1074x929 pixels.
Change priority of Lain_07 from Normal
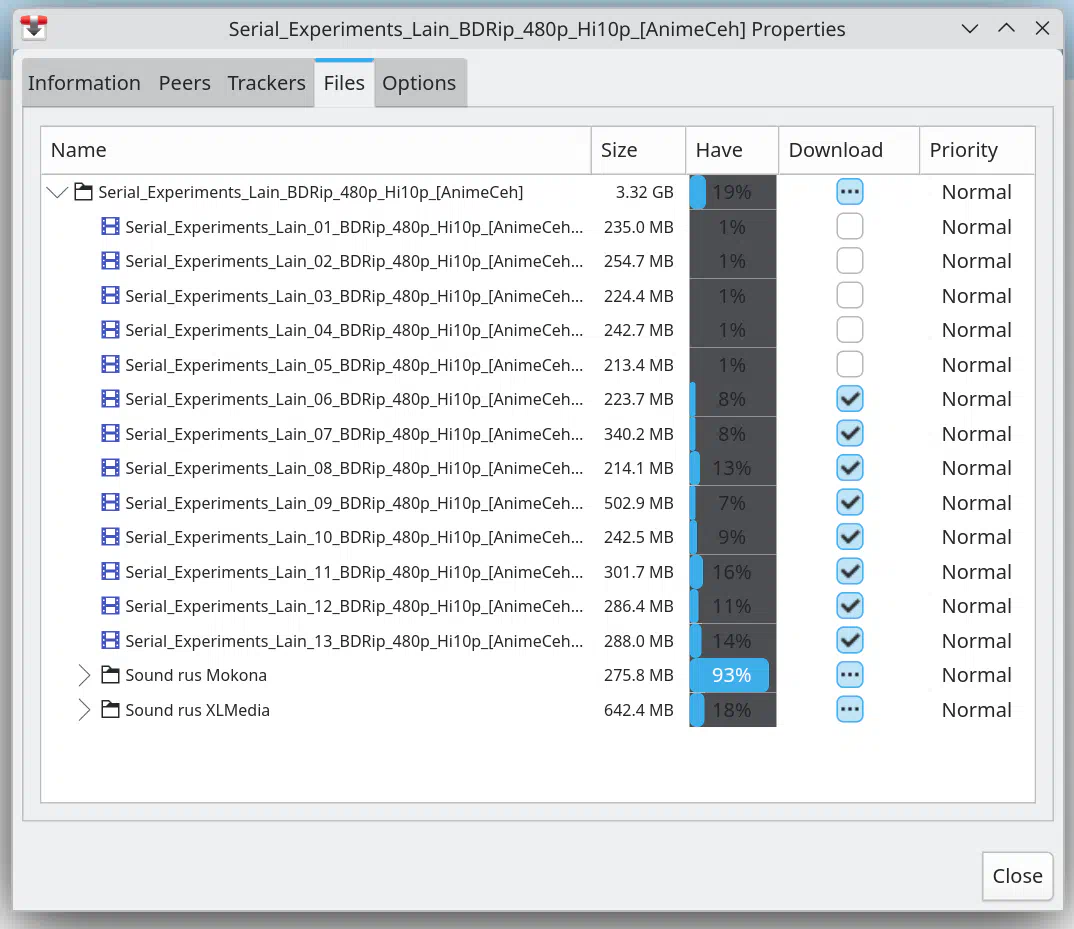(976, 434)
